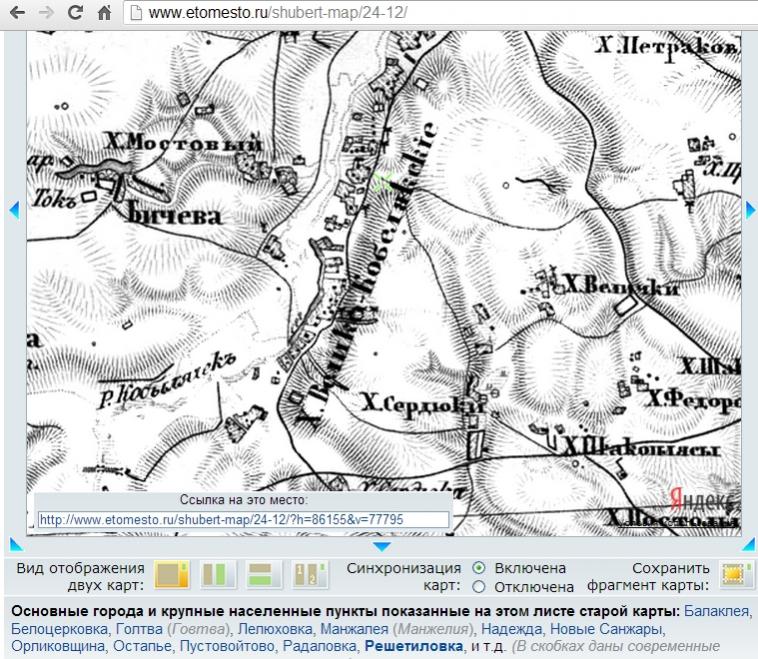Pan the map down with the bottom arrow

pyautogui.click(x=382, y=546)
